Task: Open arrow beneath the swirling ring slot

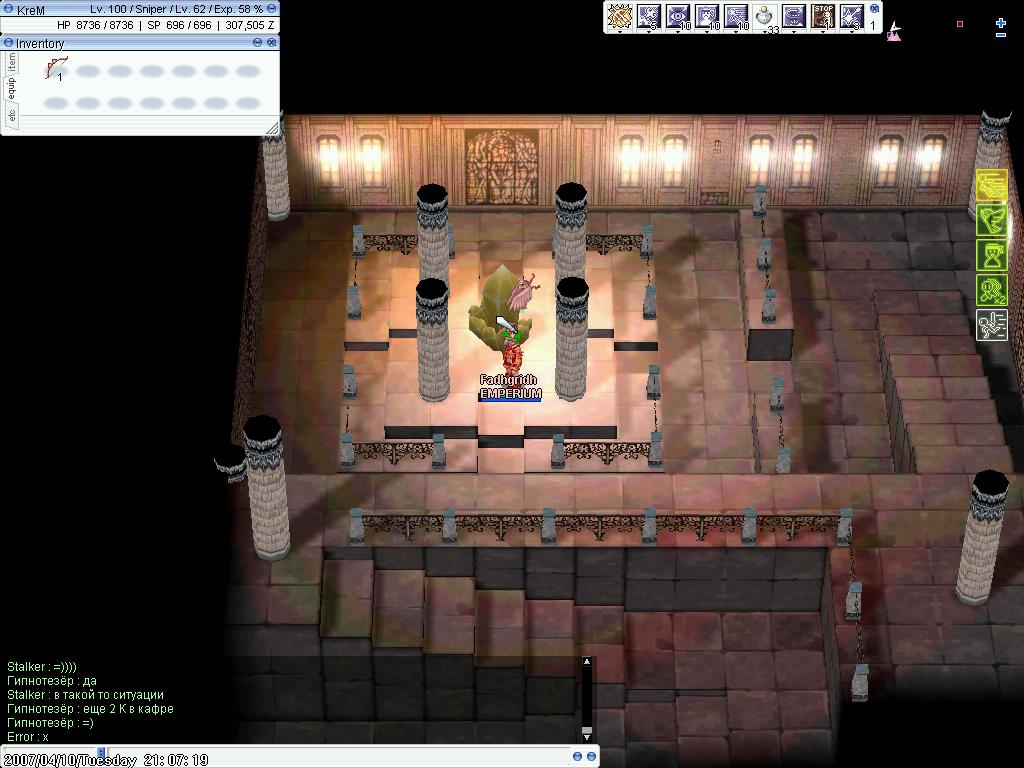Action: pyautogui.click(x=793, y=31)
